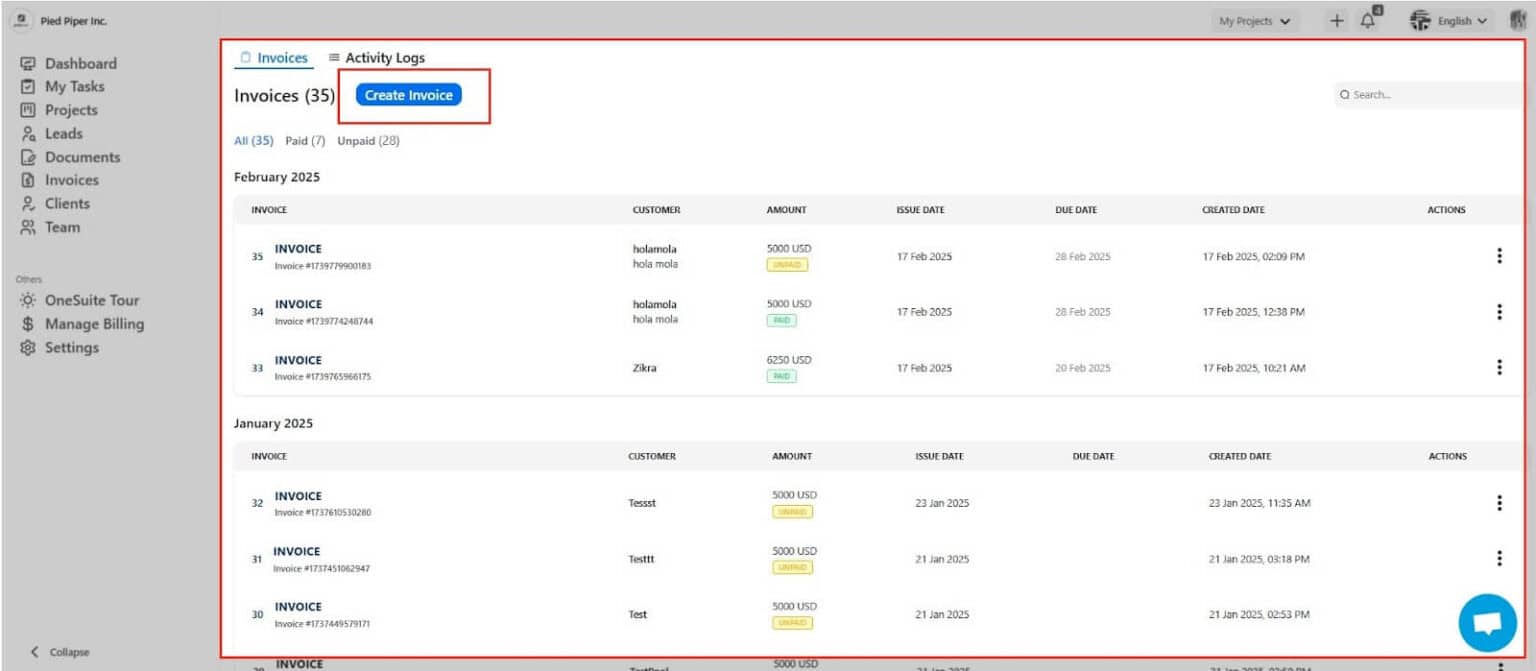Click the Create Invoice button

408,95
